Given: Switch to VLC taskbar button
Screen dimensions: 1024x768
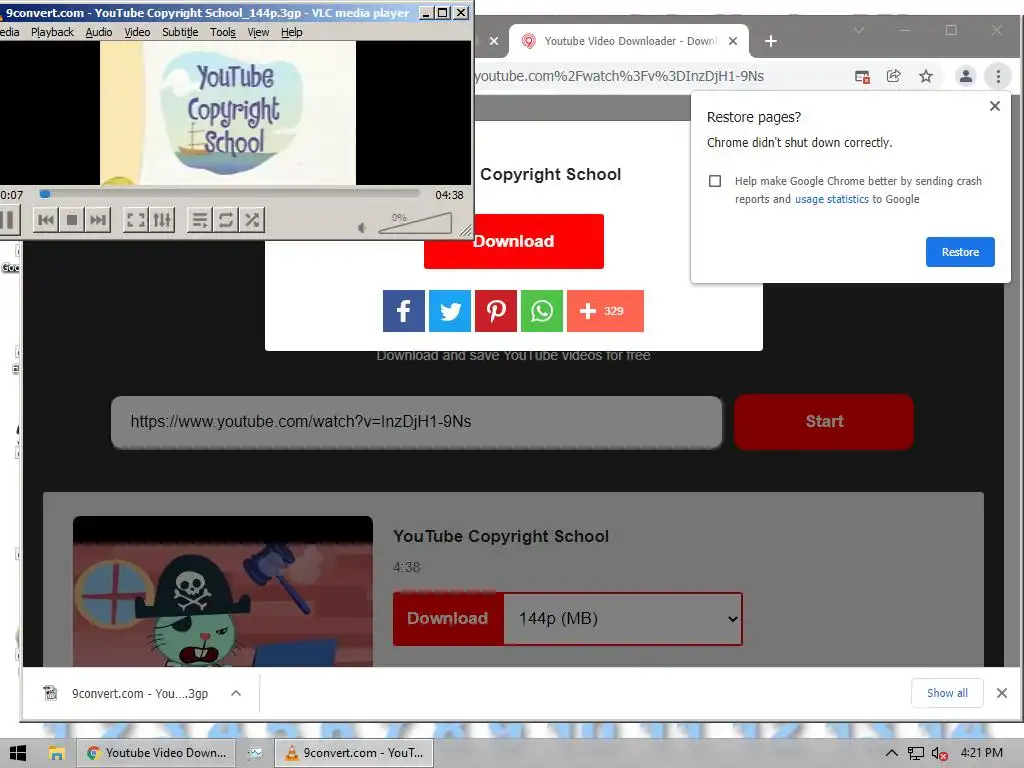Looking at the screenshot, I should coord(354,753).
